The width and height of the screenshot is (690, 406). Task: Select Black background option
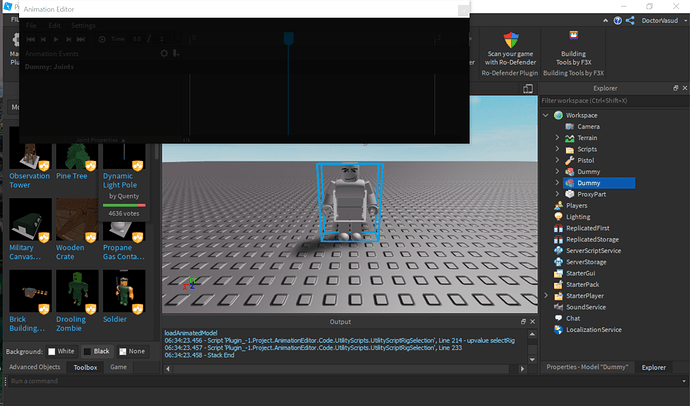pyautogui.click(x=97, y=351)
